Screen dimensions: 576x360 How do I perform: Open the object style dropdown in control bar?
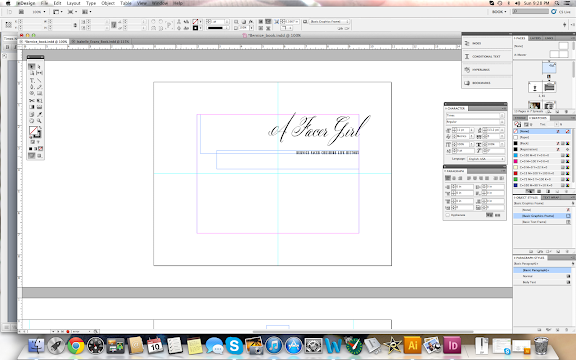pyautogui.click(x=330, y=22)
